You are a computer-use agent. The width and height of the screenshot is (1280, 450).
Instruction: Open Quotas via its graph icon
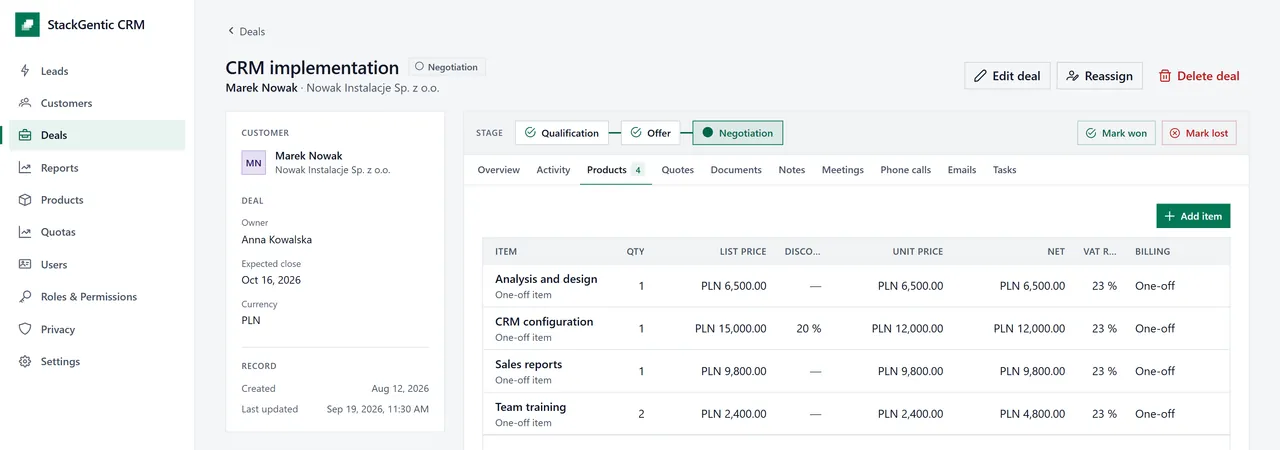(x=25, y=232)
